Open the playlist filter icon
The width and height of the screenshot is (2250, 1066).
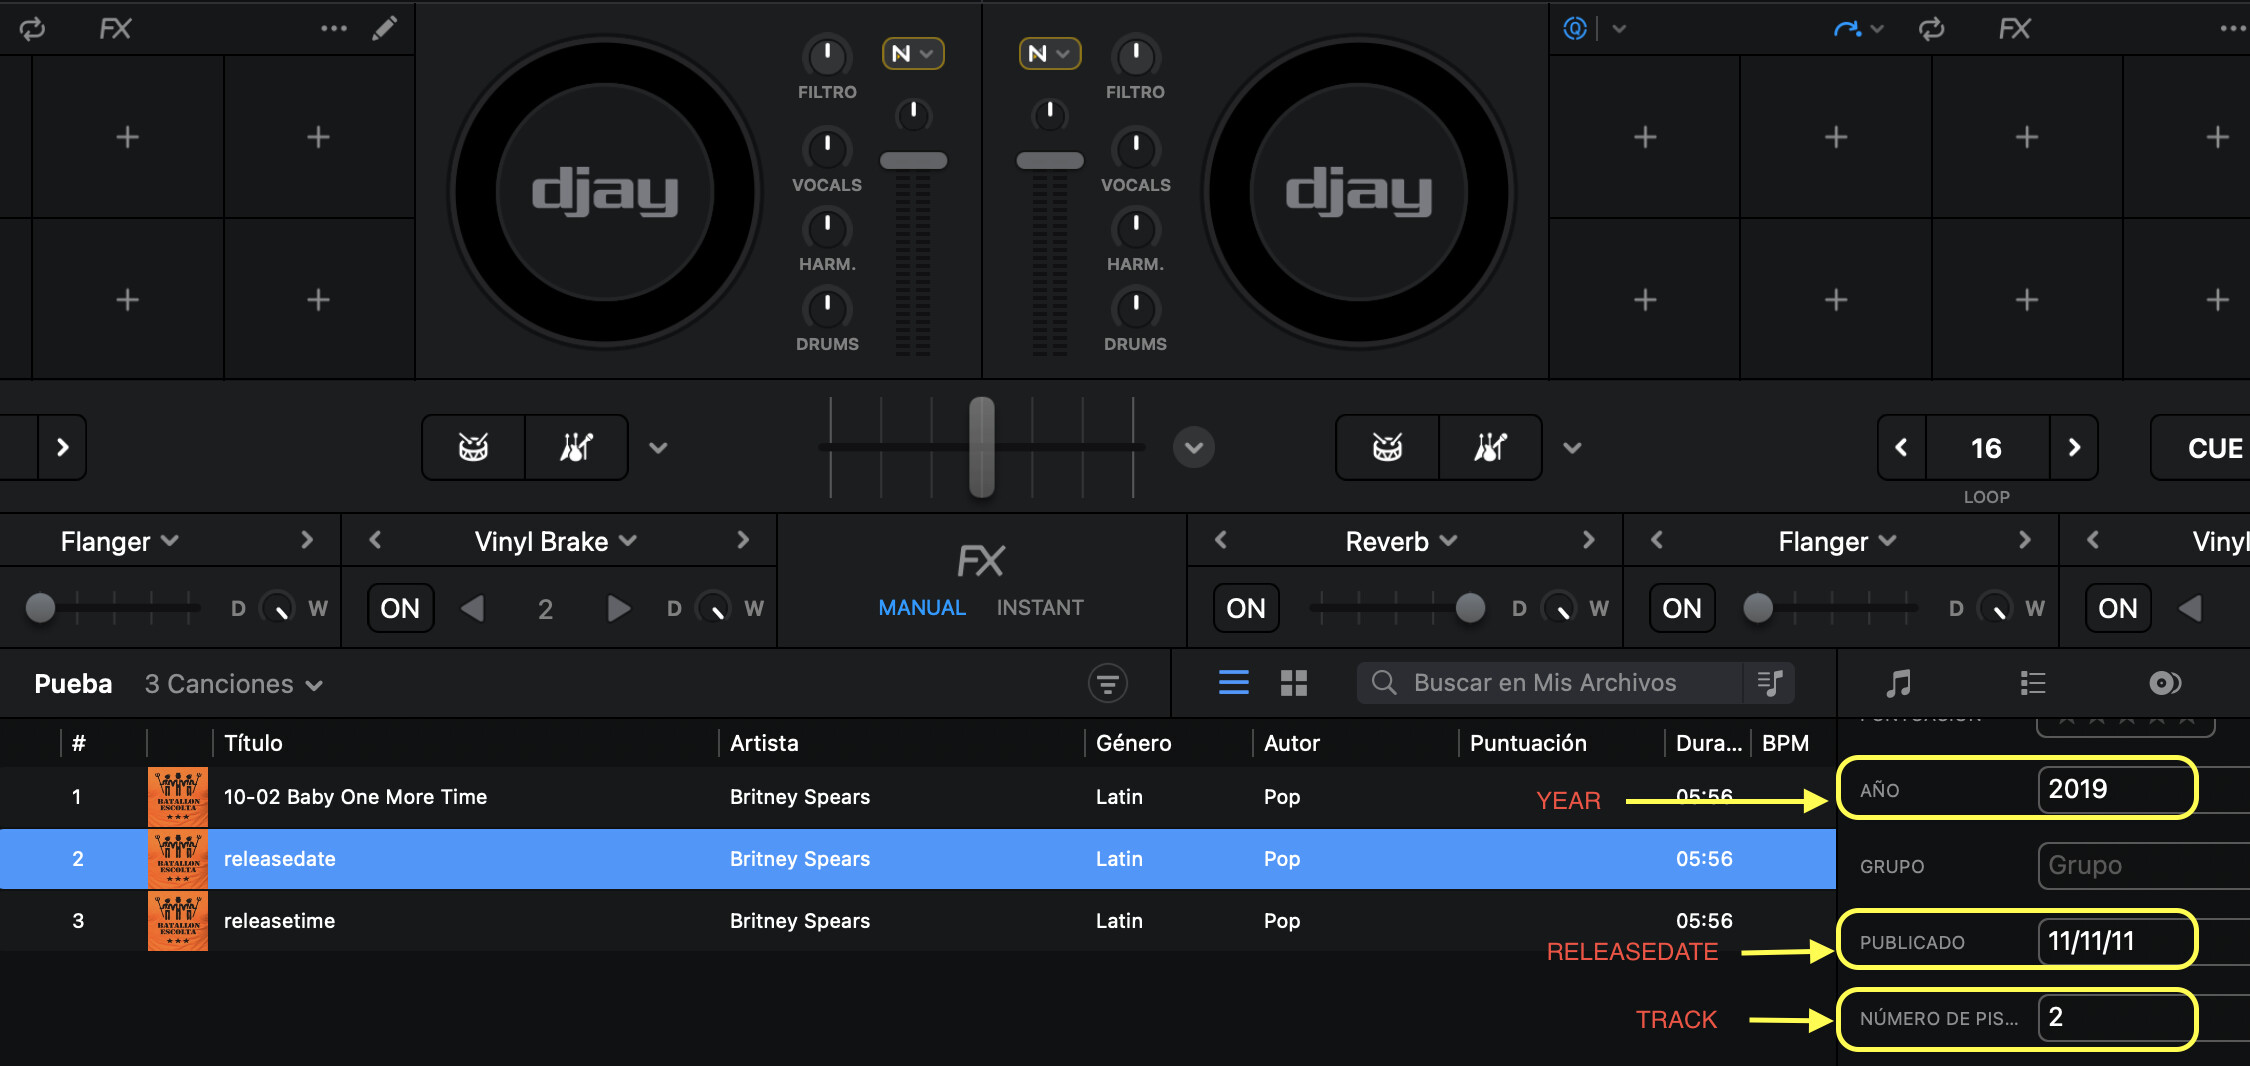[x=1107, y=683]
